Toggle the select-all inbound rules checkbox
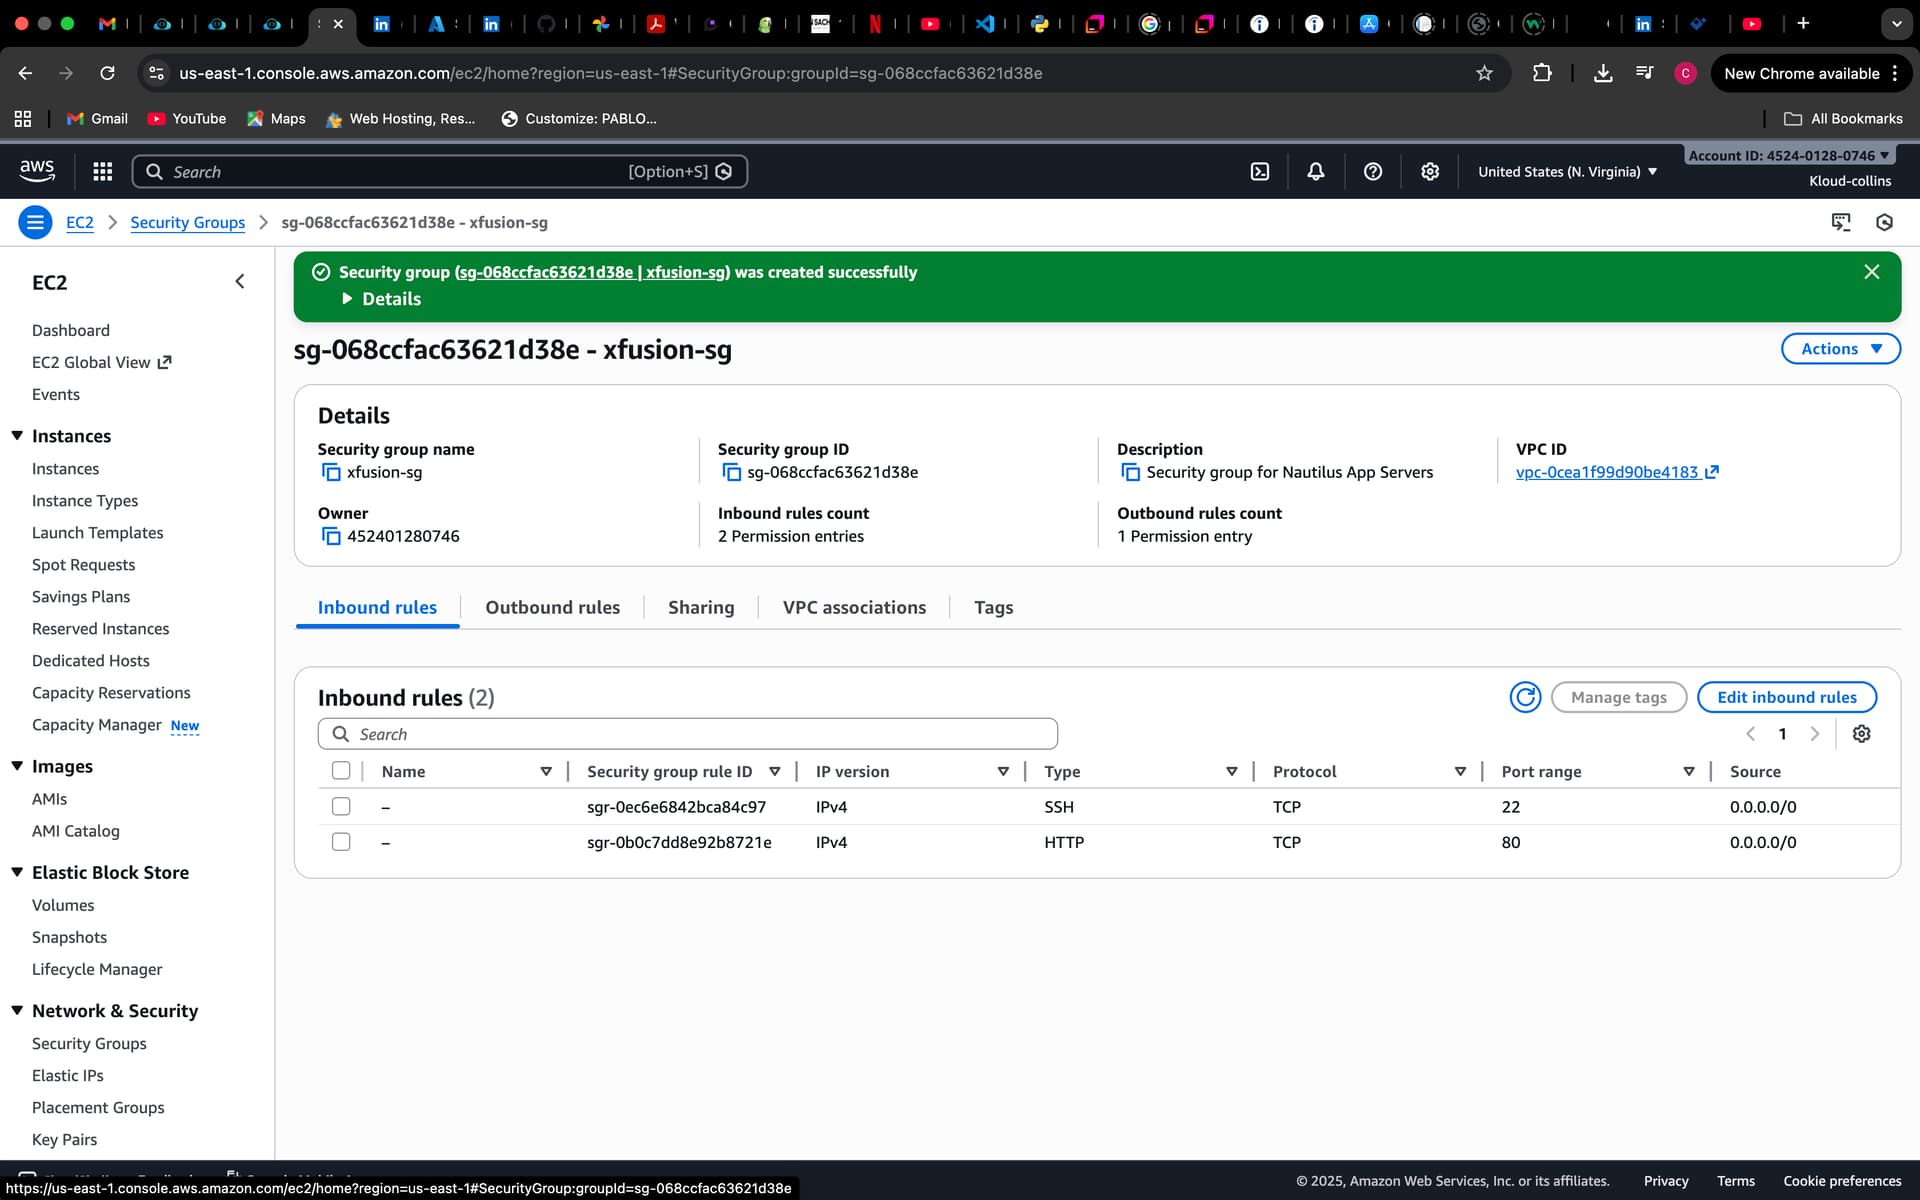This screenshot has height=1200, width=1920. click(341, 771)
